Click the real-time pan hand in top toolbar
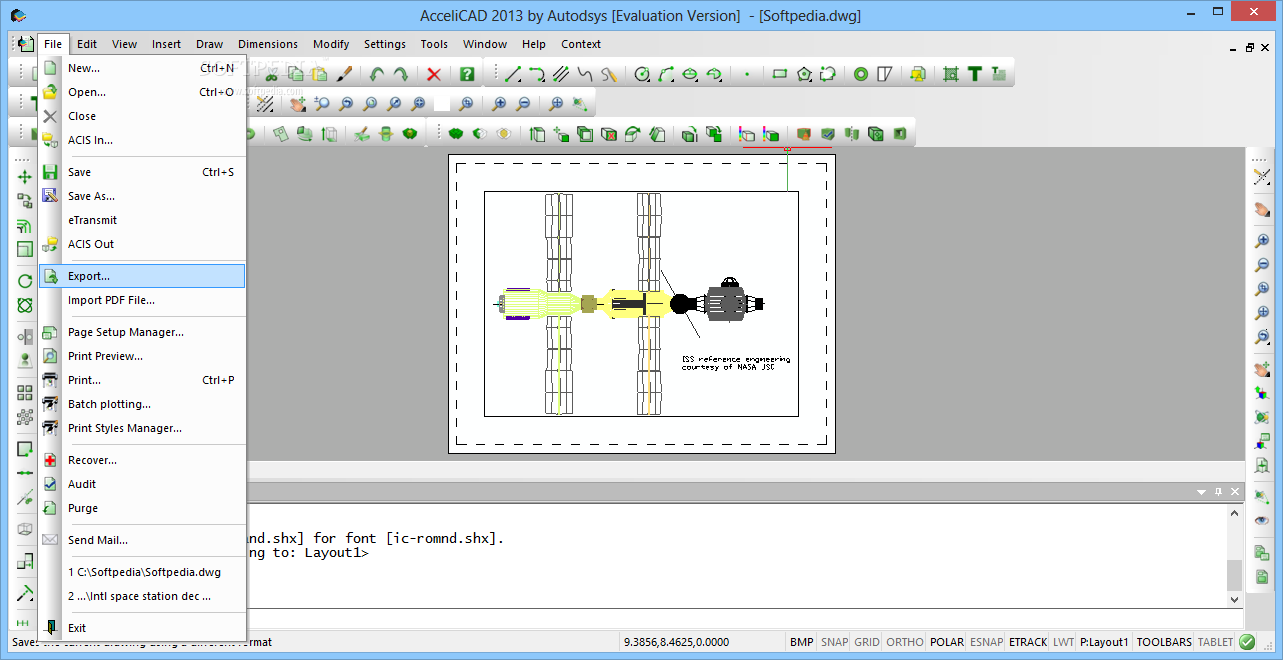 297,103
